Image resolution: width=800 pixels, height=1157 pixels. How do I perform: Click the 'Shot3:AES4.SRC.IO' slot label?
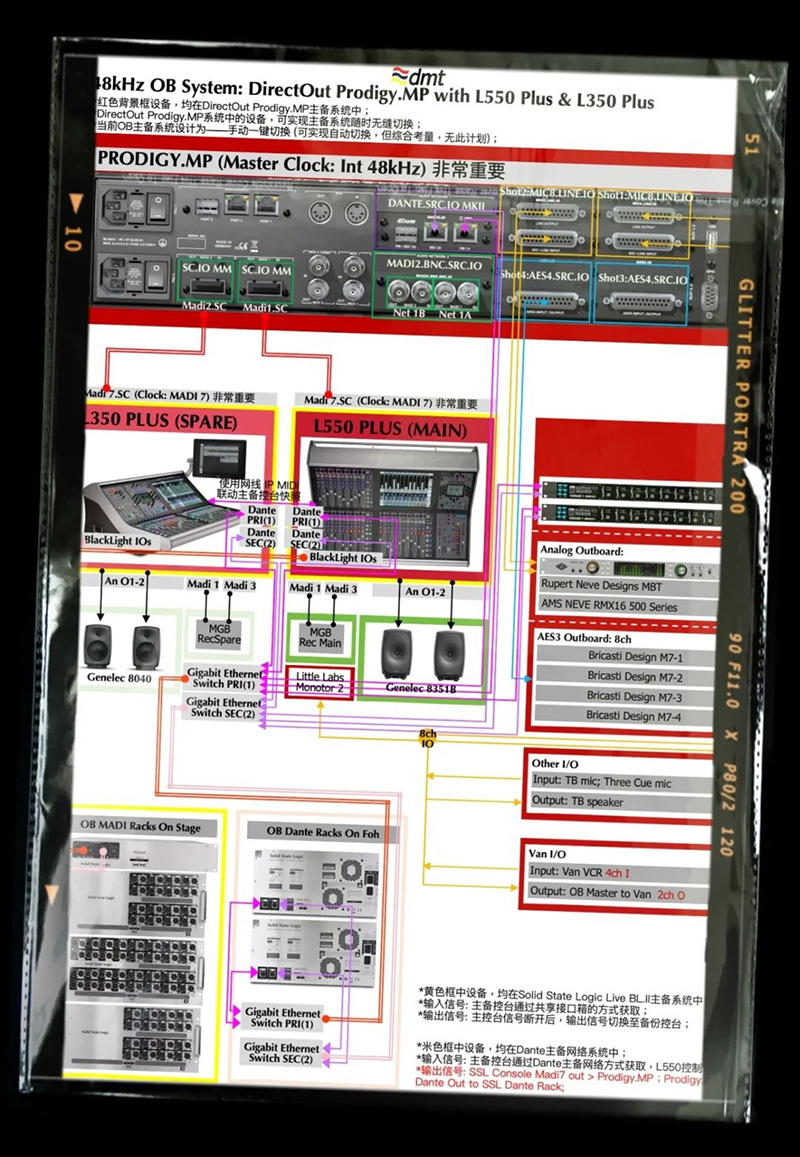(642, 278)
